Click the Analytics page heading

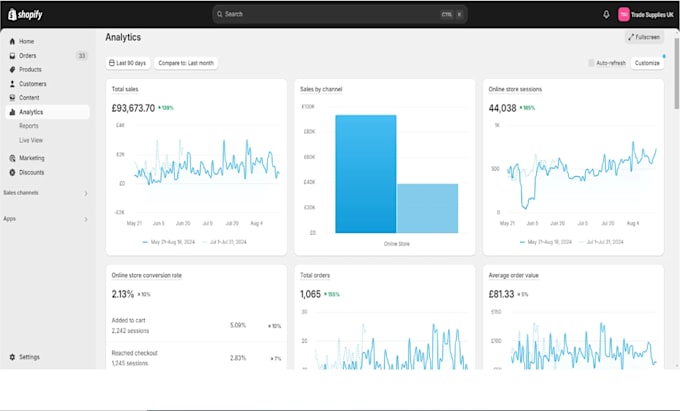tap(123, 37)
